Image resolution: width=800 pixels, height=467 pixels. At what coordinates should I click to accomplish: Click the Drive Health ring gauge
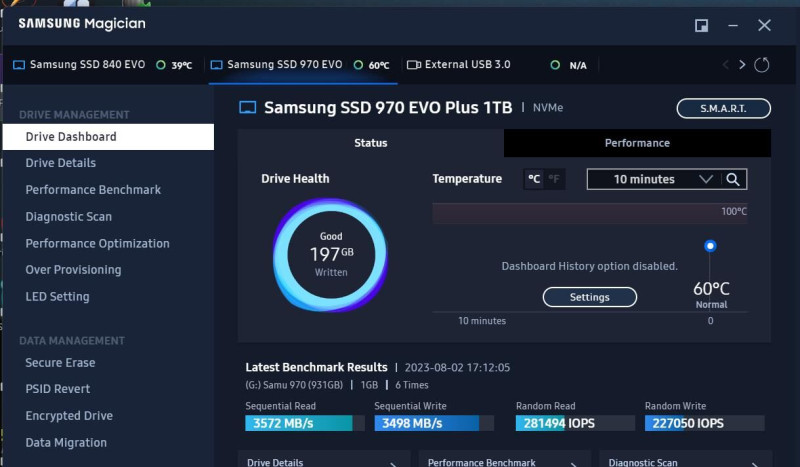[x=331, y=255]
